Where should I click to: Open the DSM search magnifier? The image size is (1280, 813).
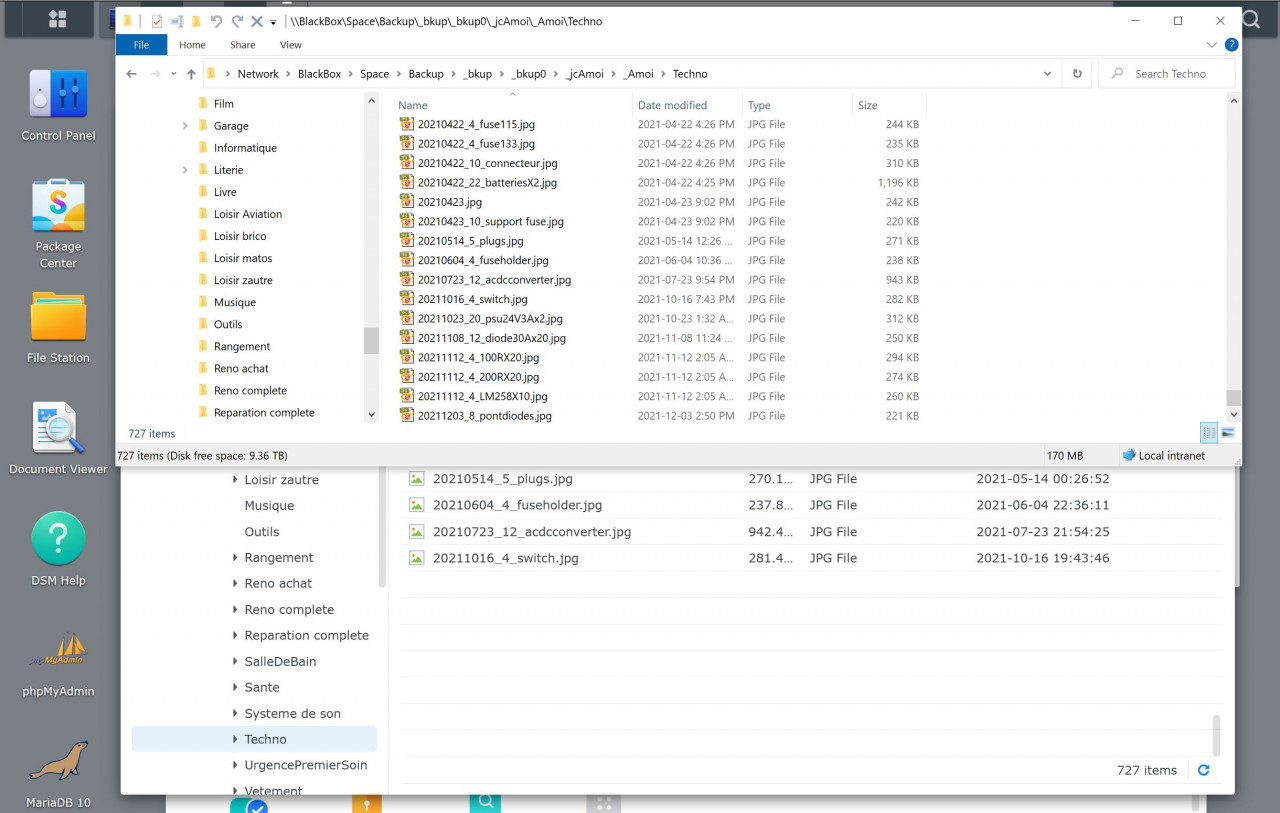pos(1249,19)
